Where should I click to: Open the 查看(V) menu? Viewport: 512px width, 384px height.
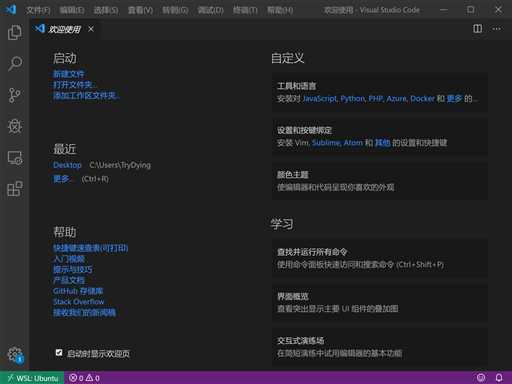(140, 10)
